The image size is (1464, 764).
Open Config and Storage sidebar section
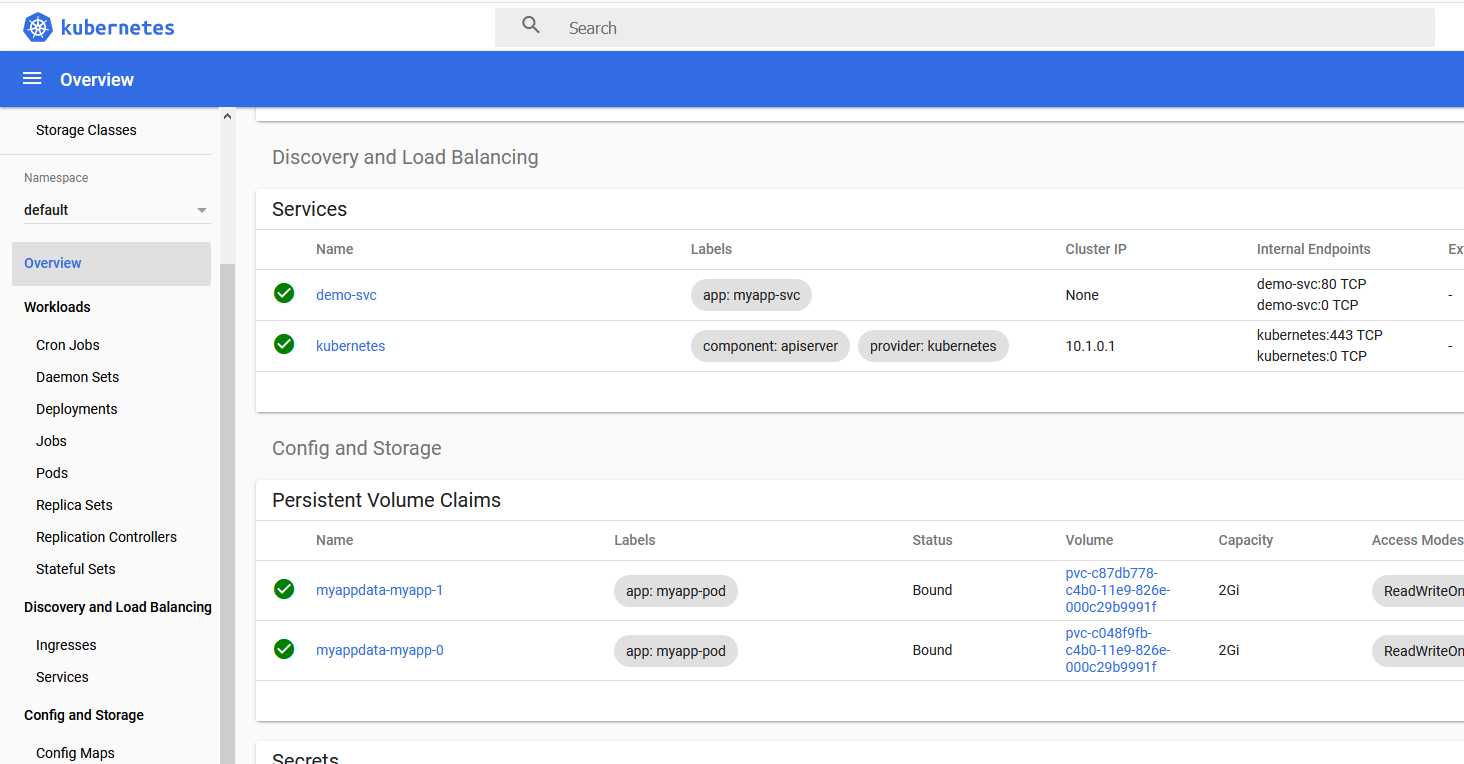click(84, 715)
